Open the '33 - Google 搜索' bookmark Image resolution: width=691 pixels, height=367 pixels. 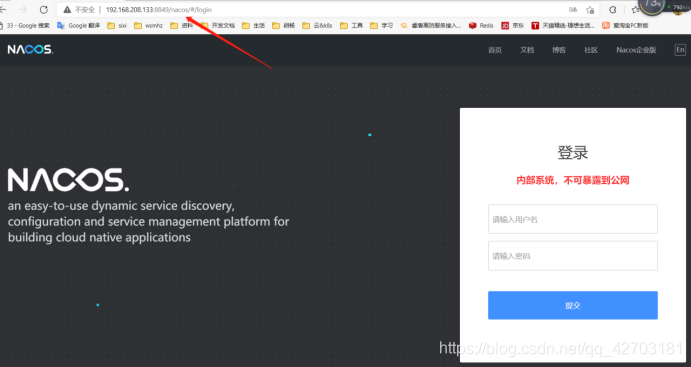point(25,26)
